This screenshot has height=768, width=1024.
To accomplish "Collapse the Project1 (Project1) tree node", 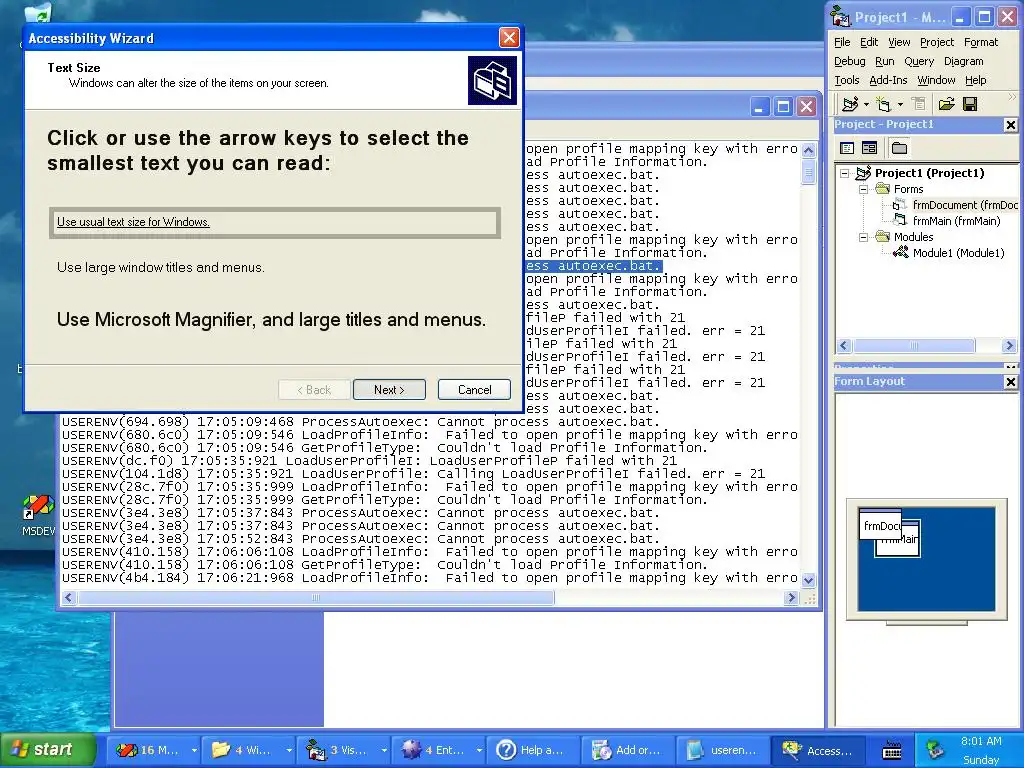I will click(x=844, y=173).
